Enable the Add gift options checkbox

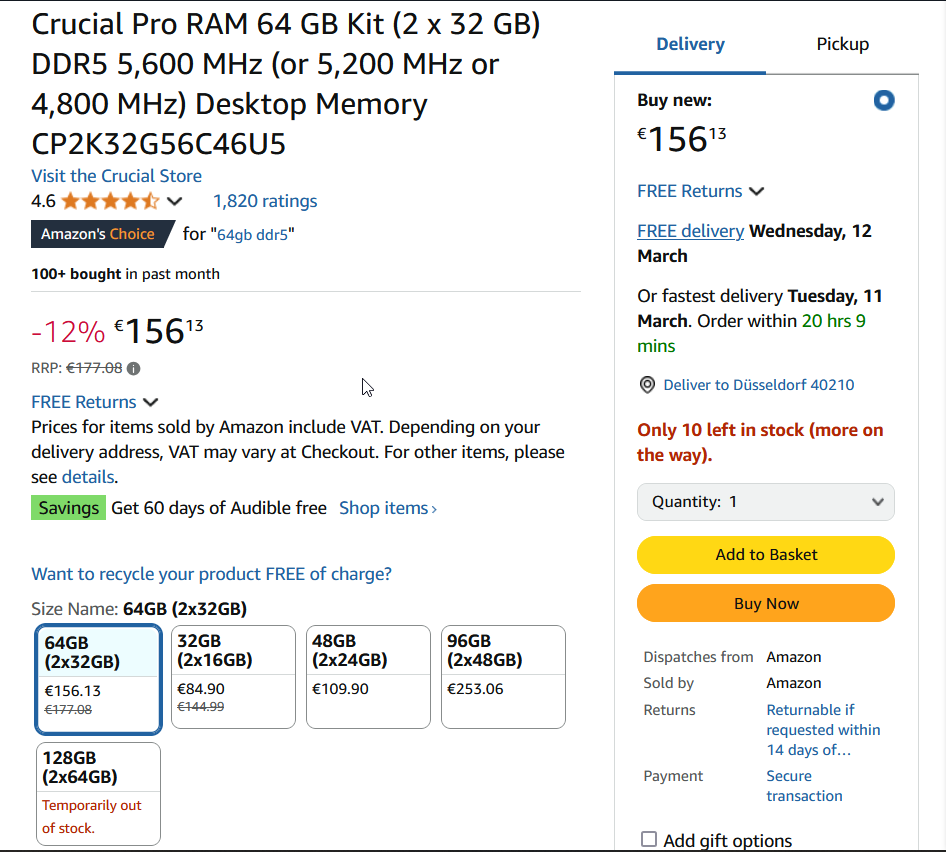pyautogui.click(x=649, y=839)
